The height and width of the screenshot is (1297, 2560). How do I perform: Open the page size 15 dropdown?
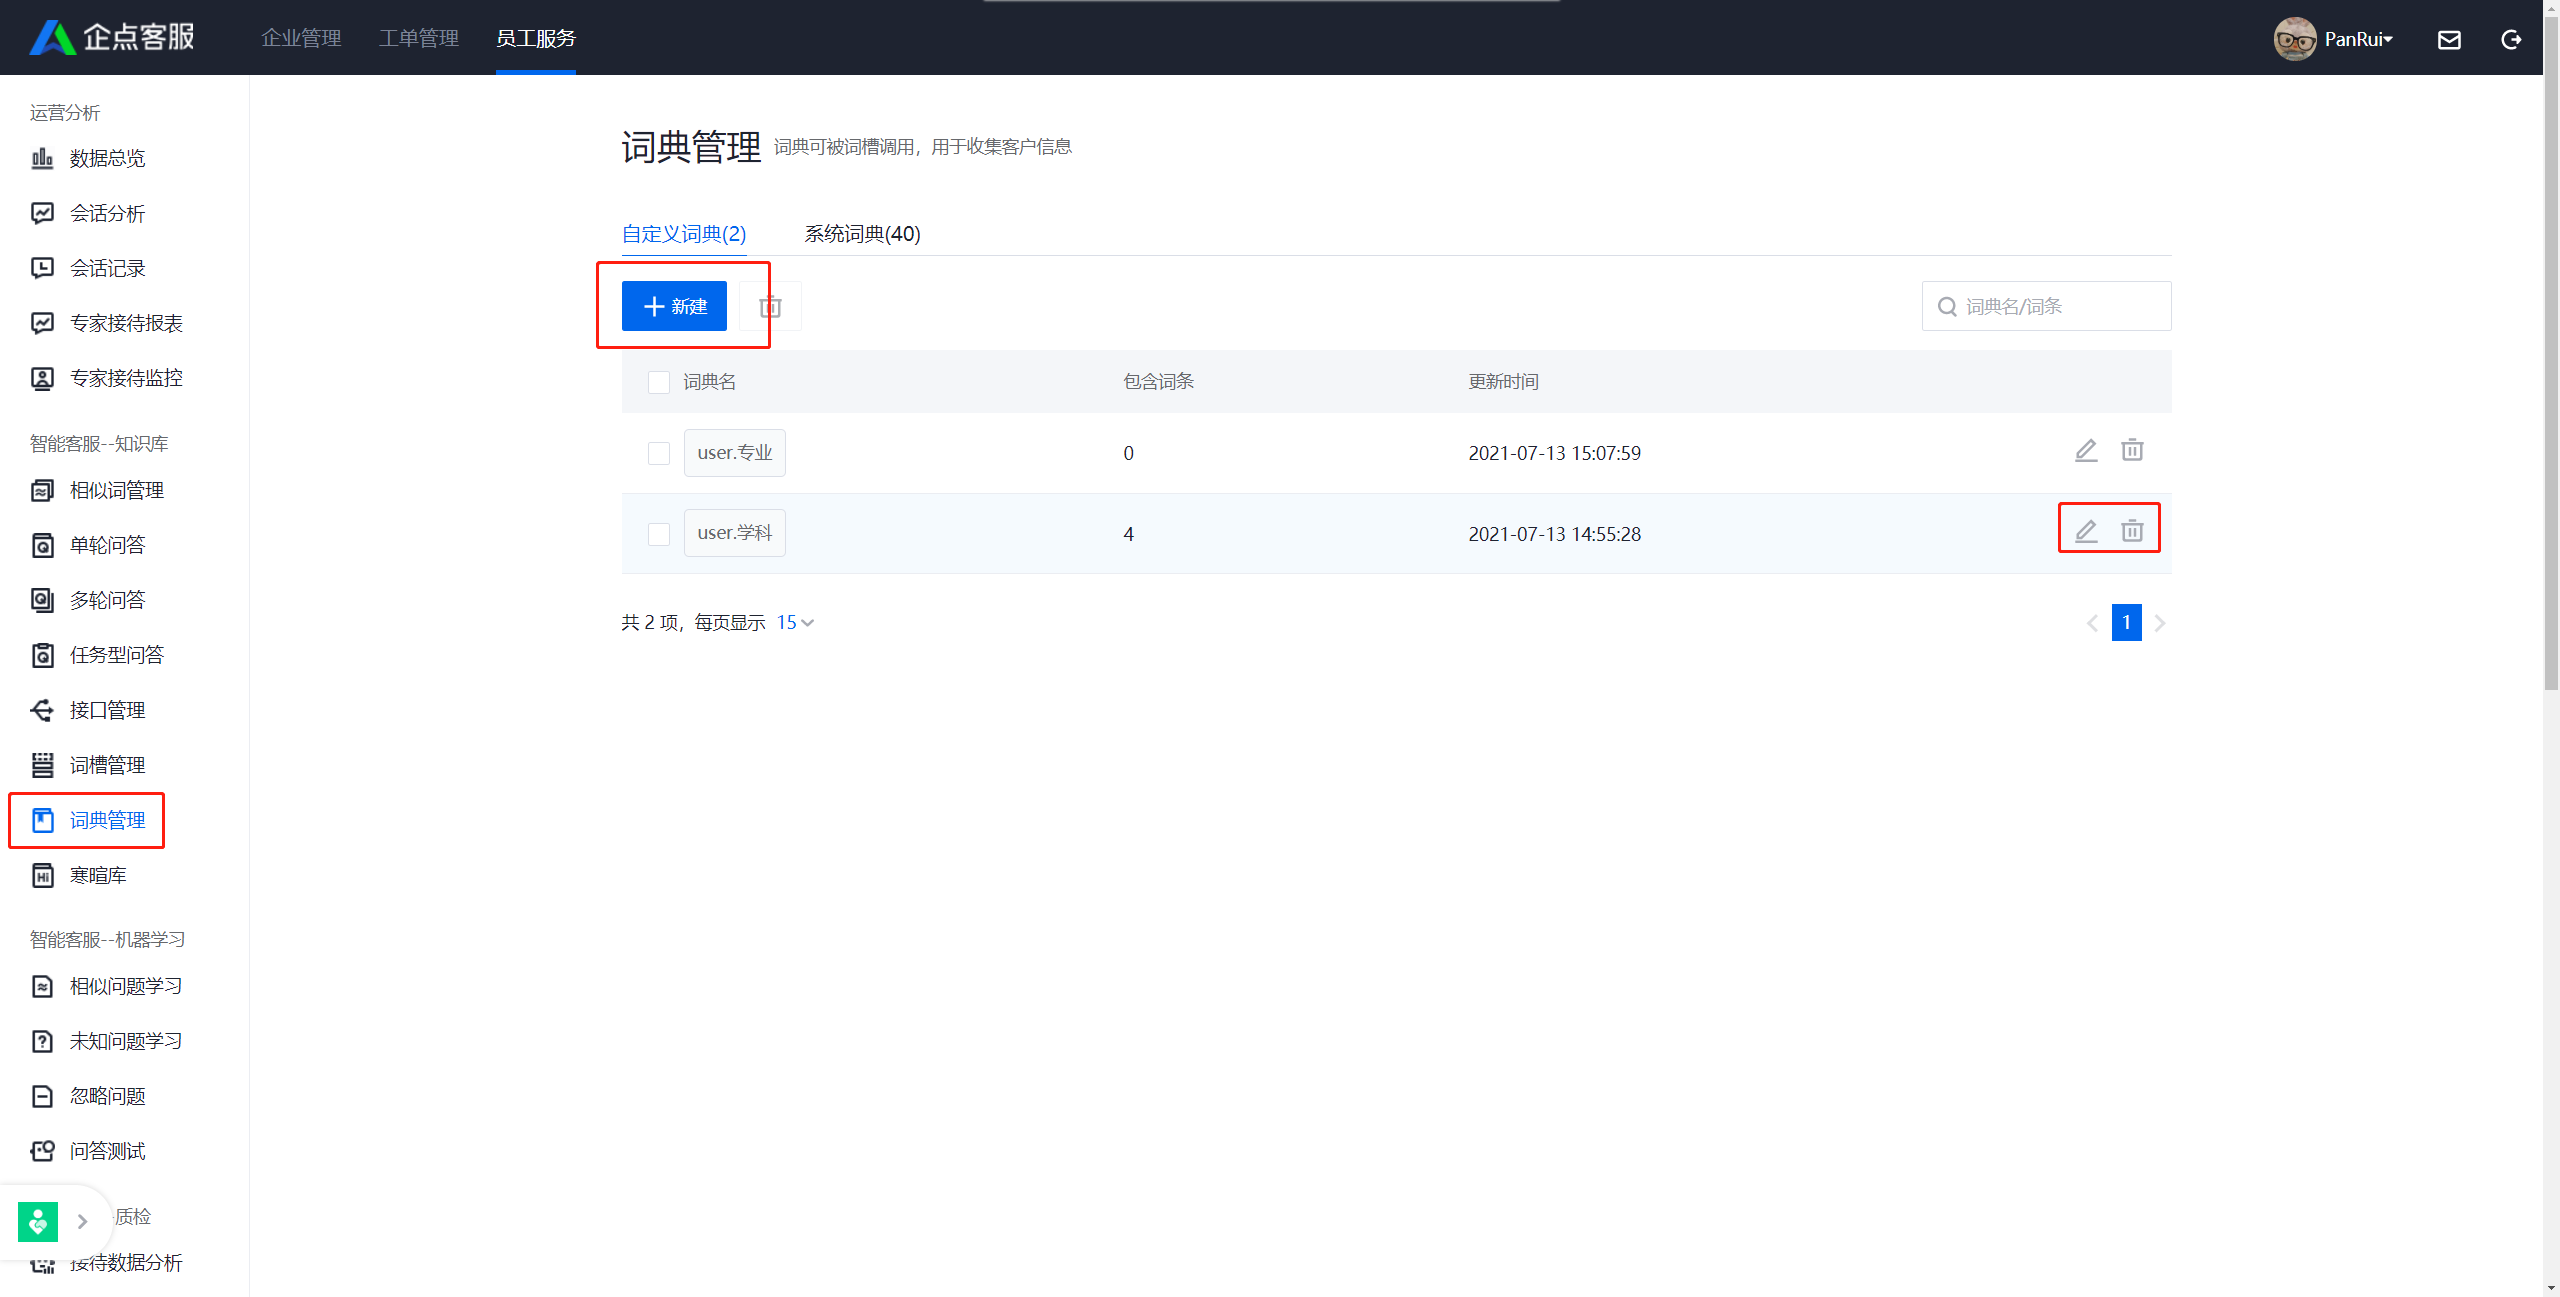[x=796, y=622]
